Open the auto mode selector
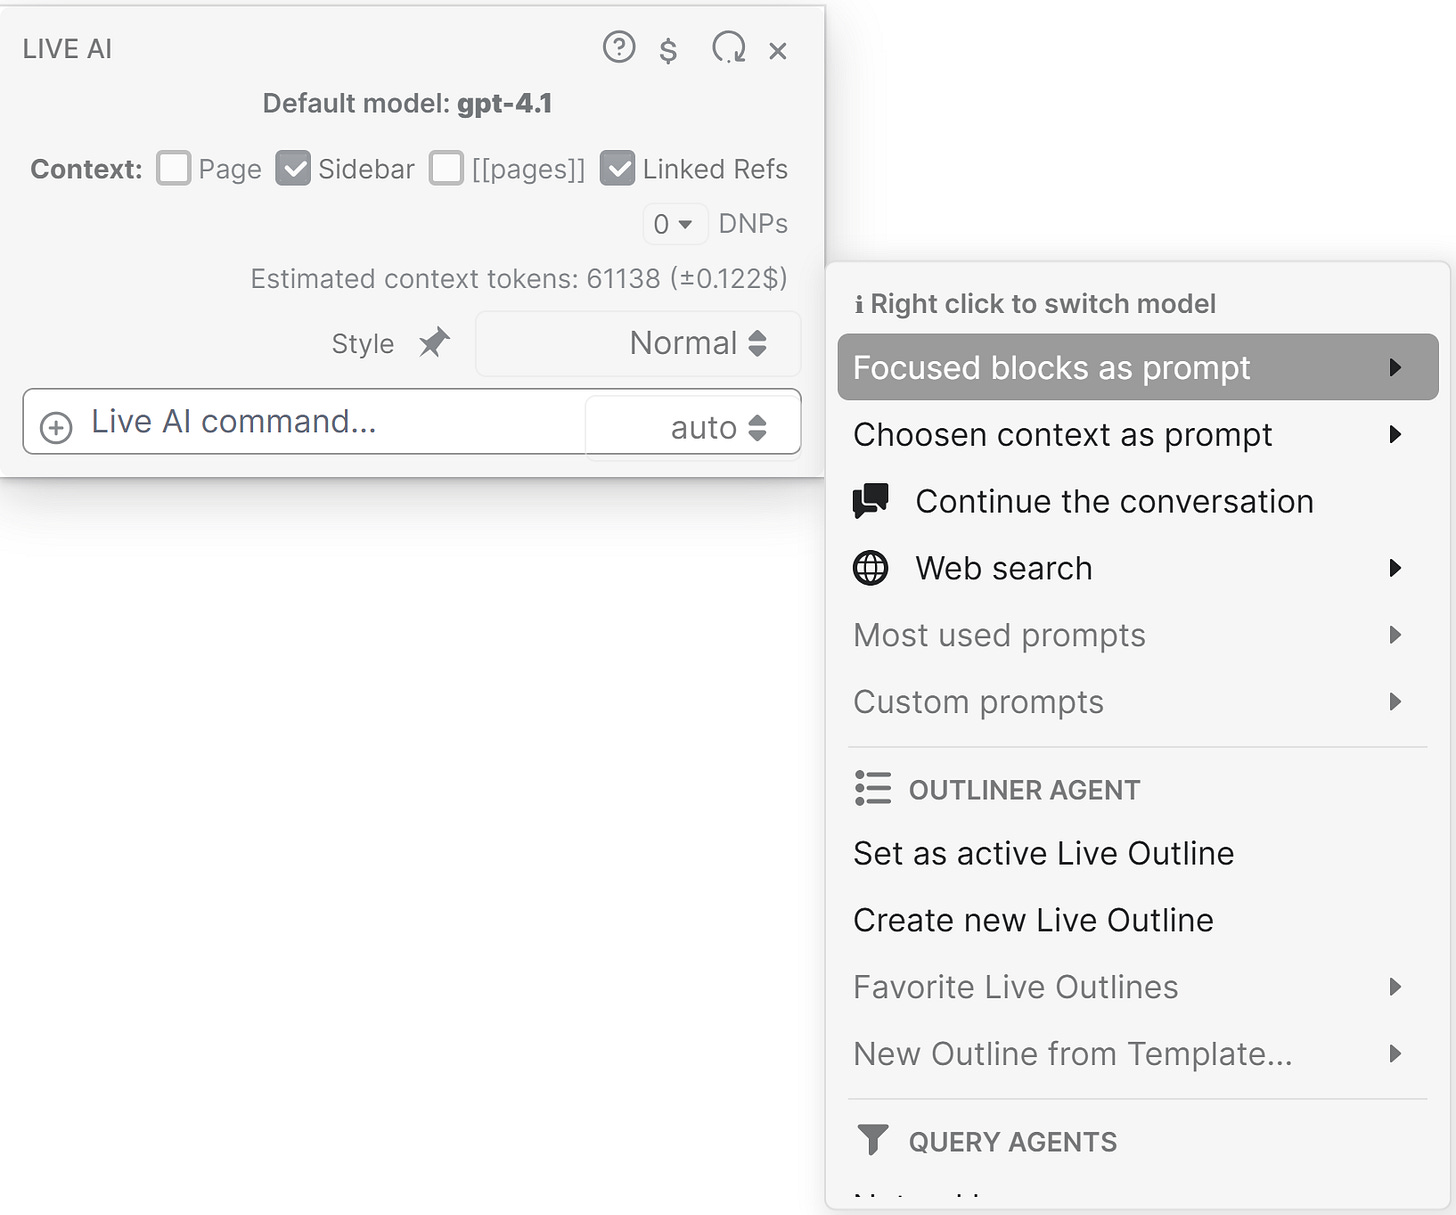This screenshot has height=1215, width=1456. (x=693, y=427)
